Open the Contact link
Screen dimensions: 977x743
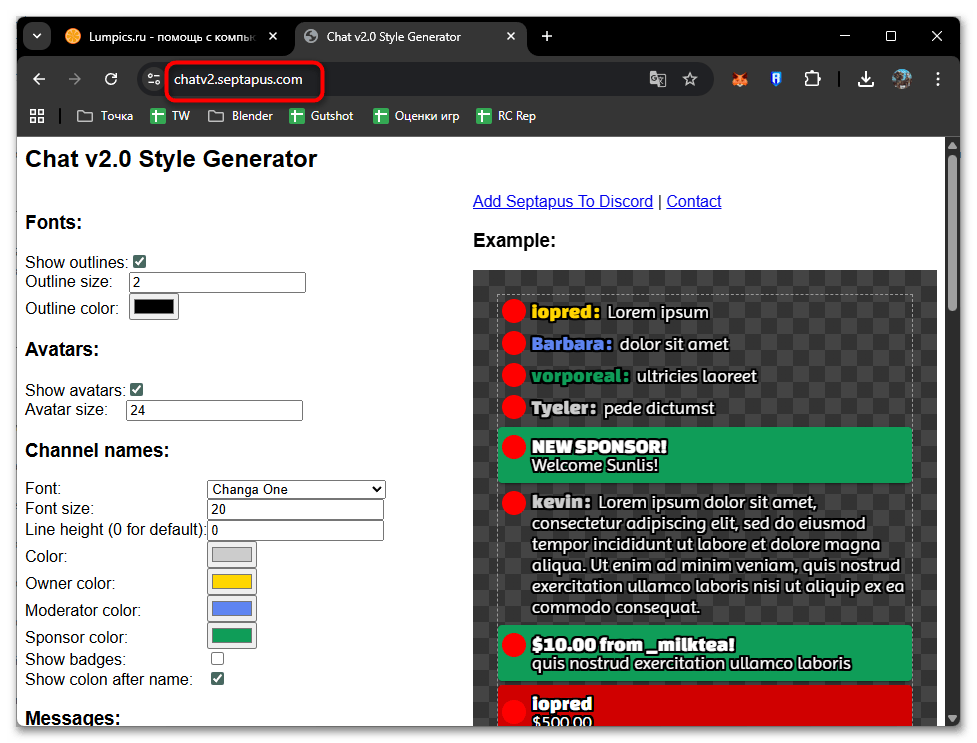(x=694, y=201)
